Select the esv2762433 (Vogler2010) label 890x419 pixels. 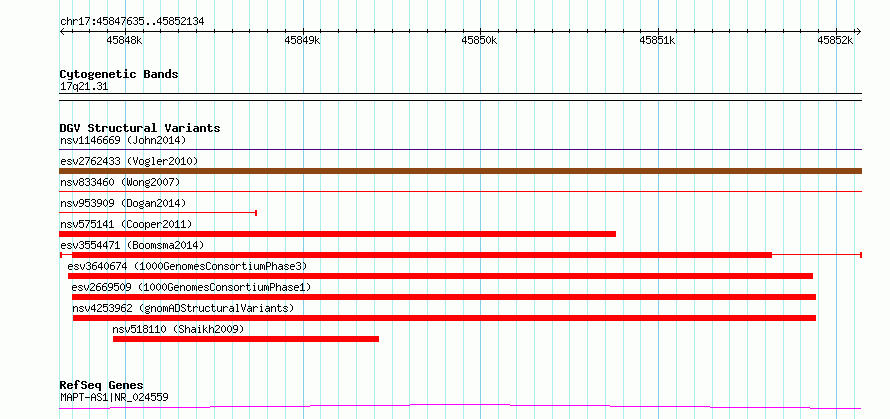coord(129,161)
